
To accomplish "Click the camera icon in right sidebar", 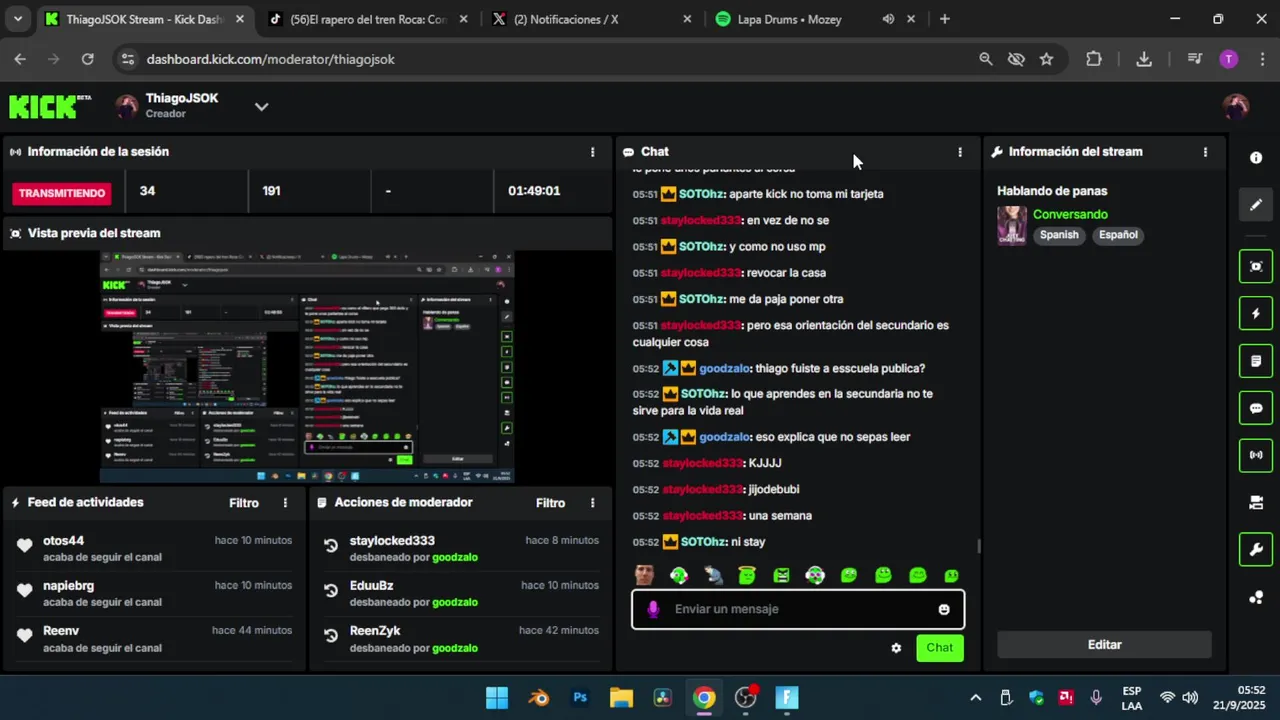I will (x=1256, y=503).
